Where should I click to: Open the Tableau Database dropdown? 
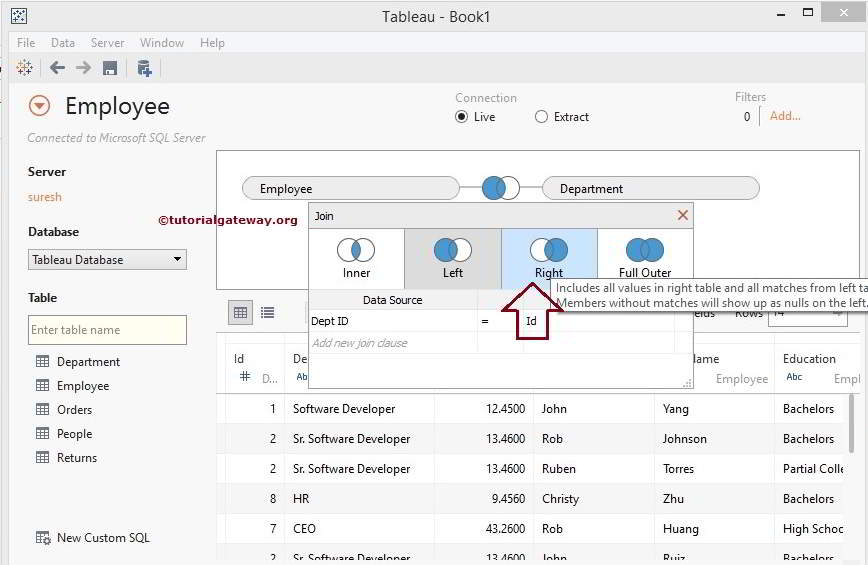click(x=107, y=260)
